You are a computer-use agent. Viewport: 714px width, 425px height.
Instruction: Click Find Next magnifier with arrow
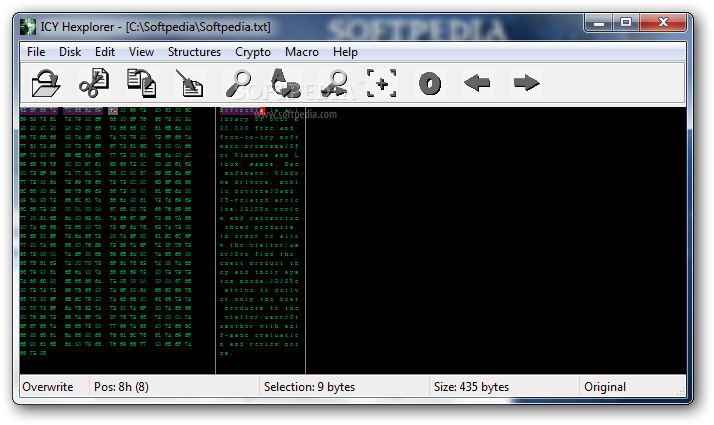pos(334,83)
